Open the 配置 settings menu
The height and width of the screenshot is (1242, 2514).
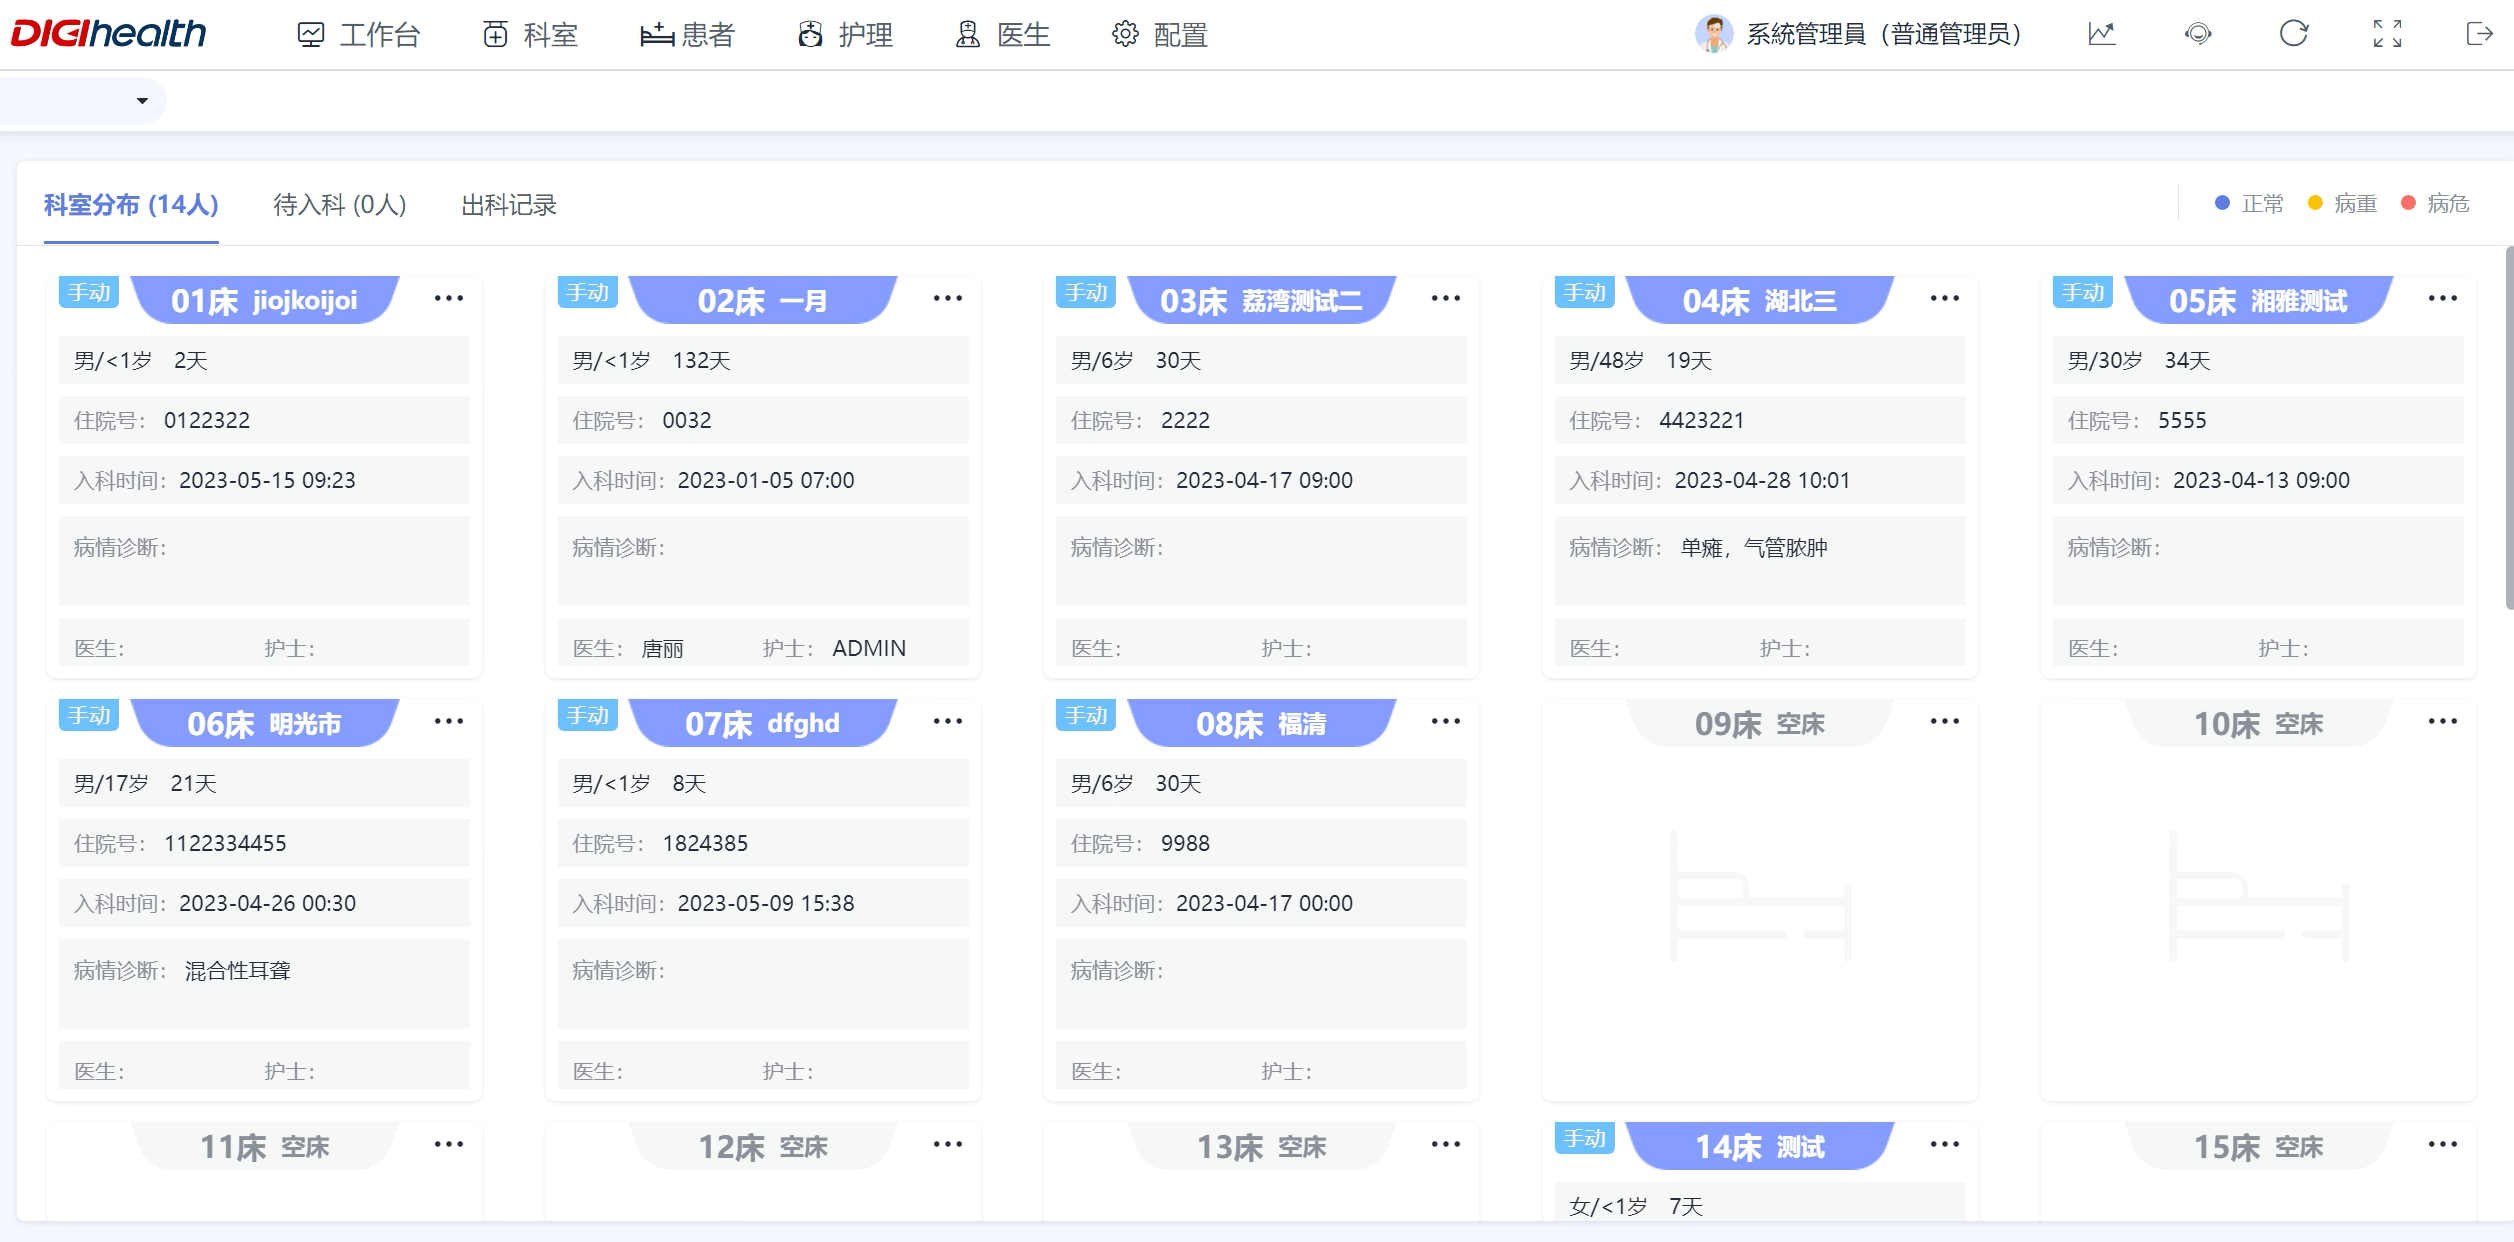click(x=1160, y=35)
